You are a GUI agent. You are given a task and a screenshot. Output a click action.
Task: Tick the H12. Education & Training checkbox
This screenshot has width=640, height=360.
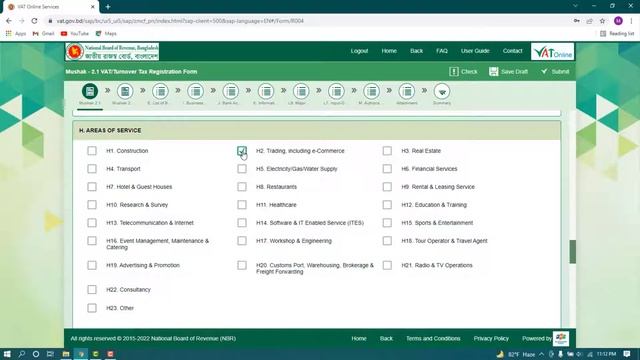[387, 204]
